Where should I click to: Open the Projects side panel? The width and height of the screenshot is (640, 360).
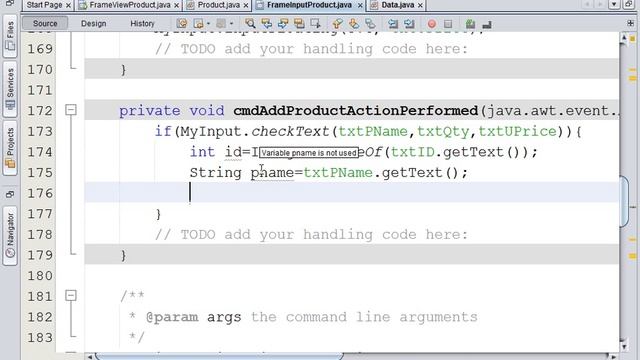coord(10,148)
